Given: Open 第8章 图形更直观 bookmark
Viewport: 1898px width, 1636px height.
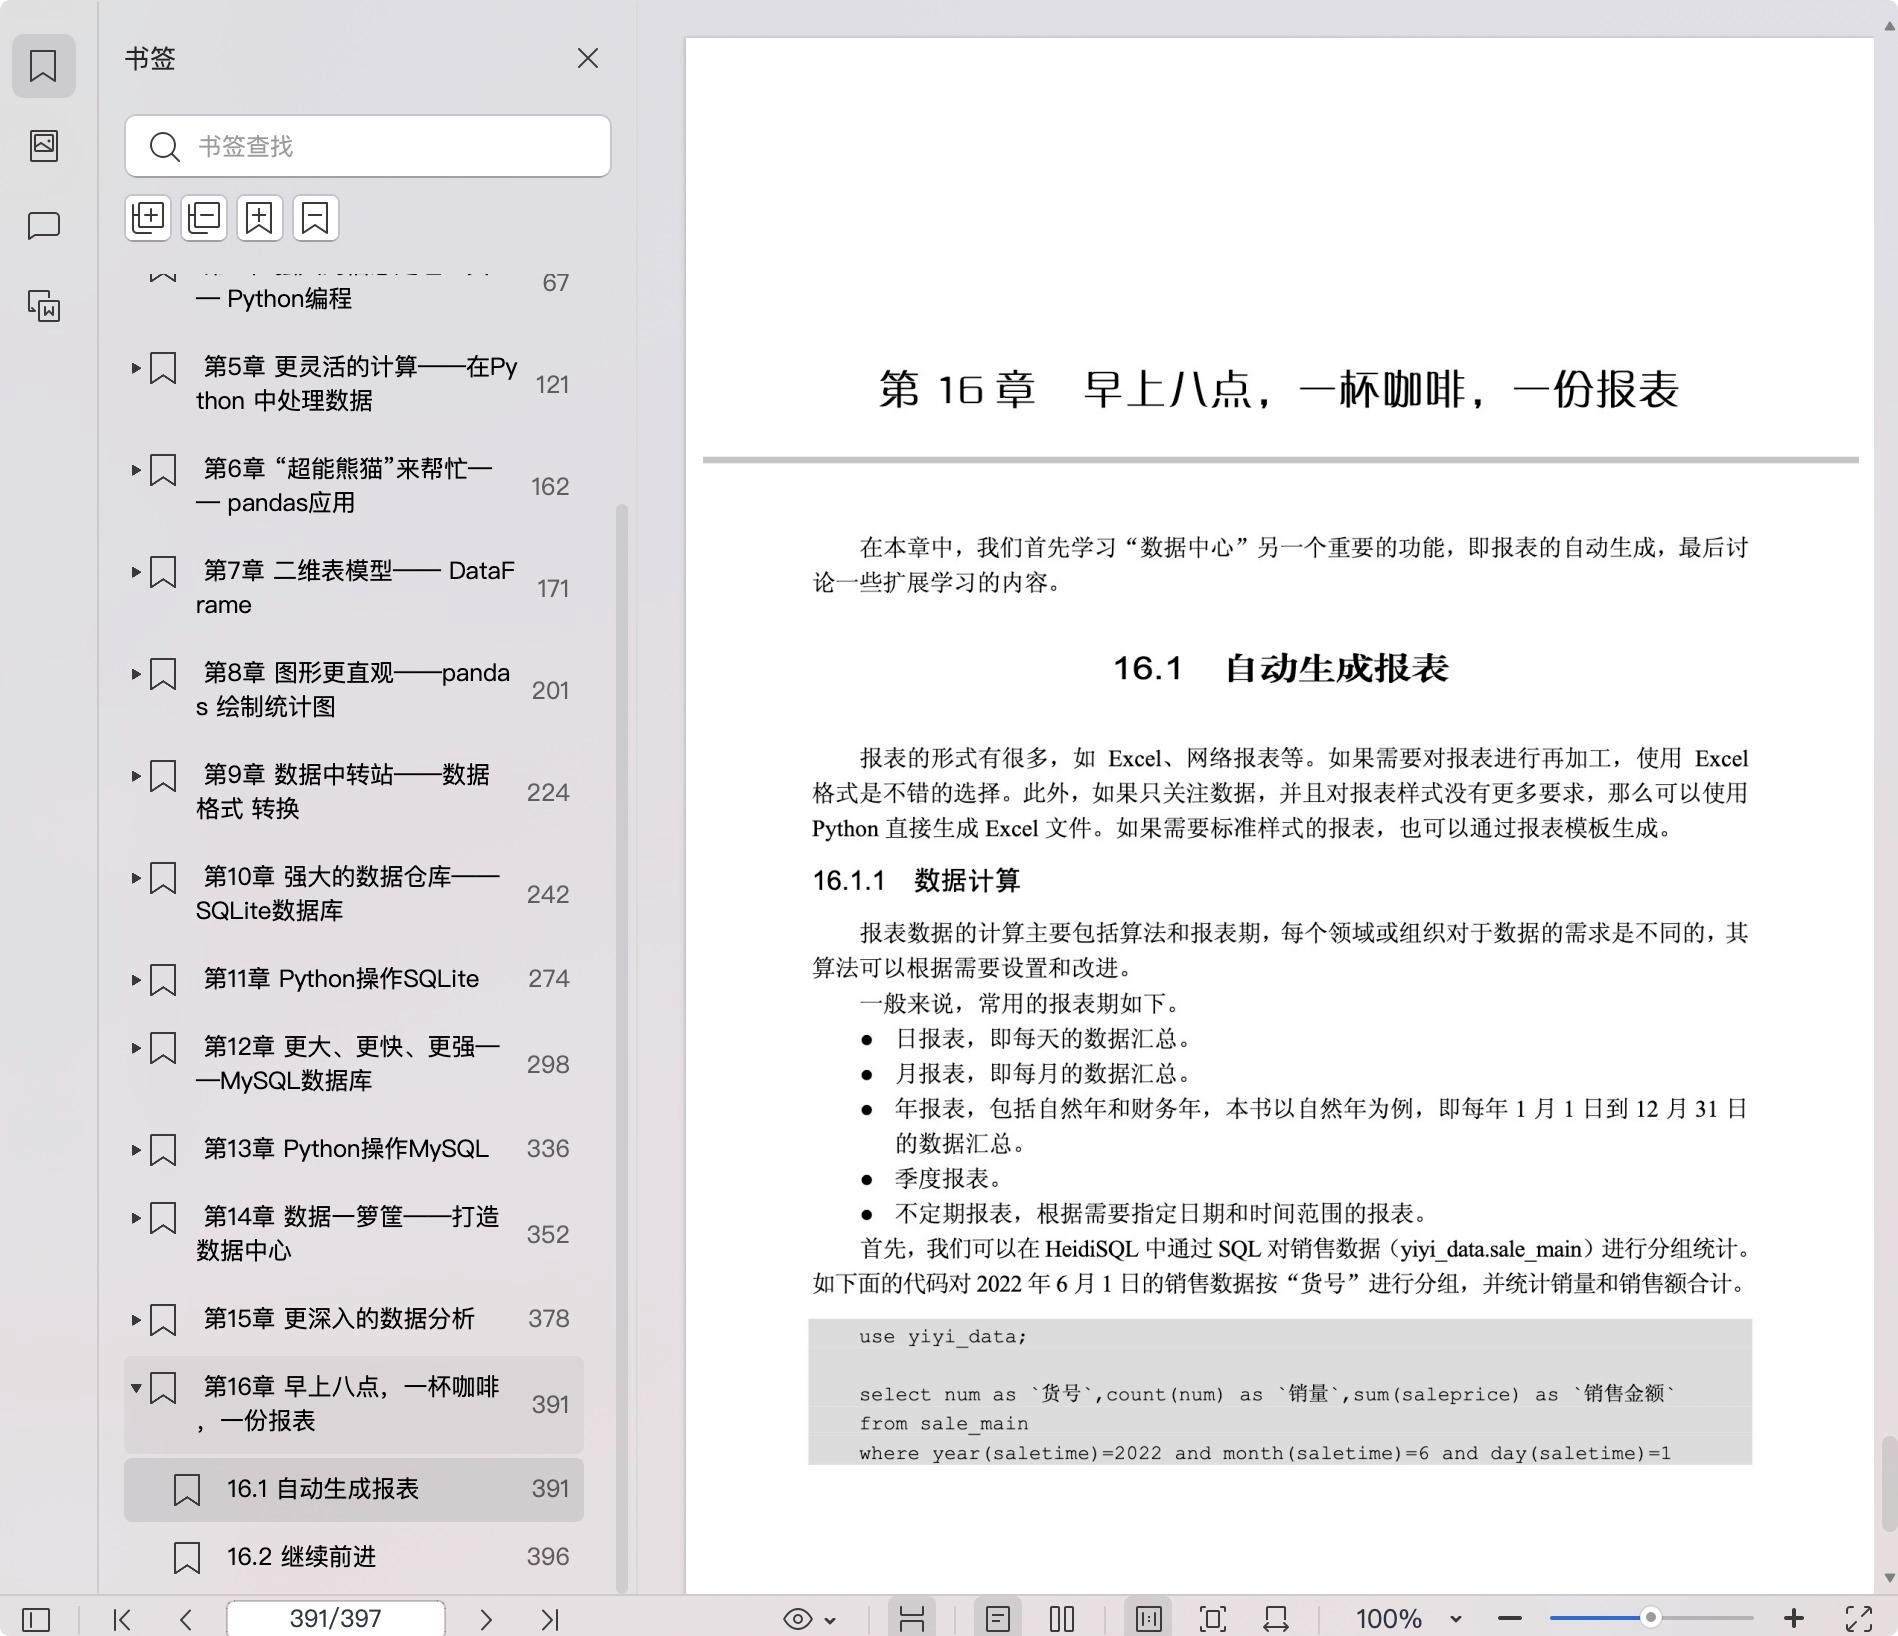Looking at the screenshot, I should click(352, 690).
